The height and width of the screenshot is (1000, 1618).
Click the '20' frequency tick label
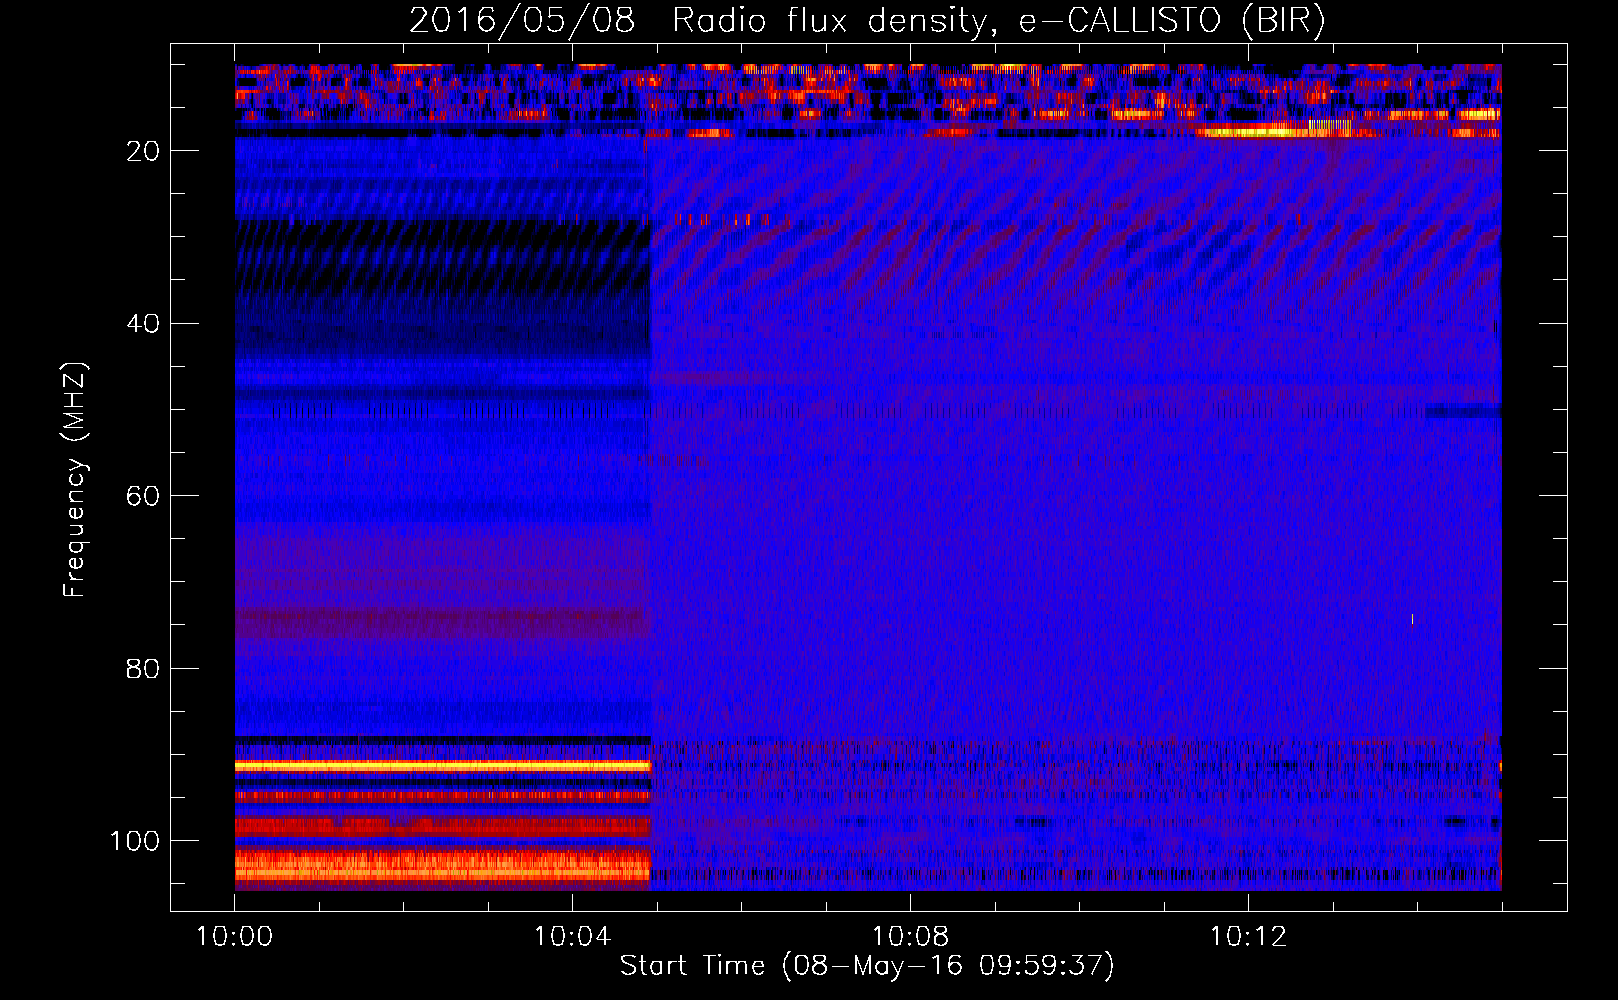(x=144, y=151)
